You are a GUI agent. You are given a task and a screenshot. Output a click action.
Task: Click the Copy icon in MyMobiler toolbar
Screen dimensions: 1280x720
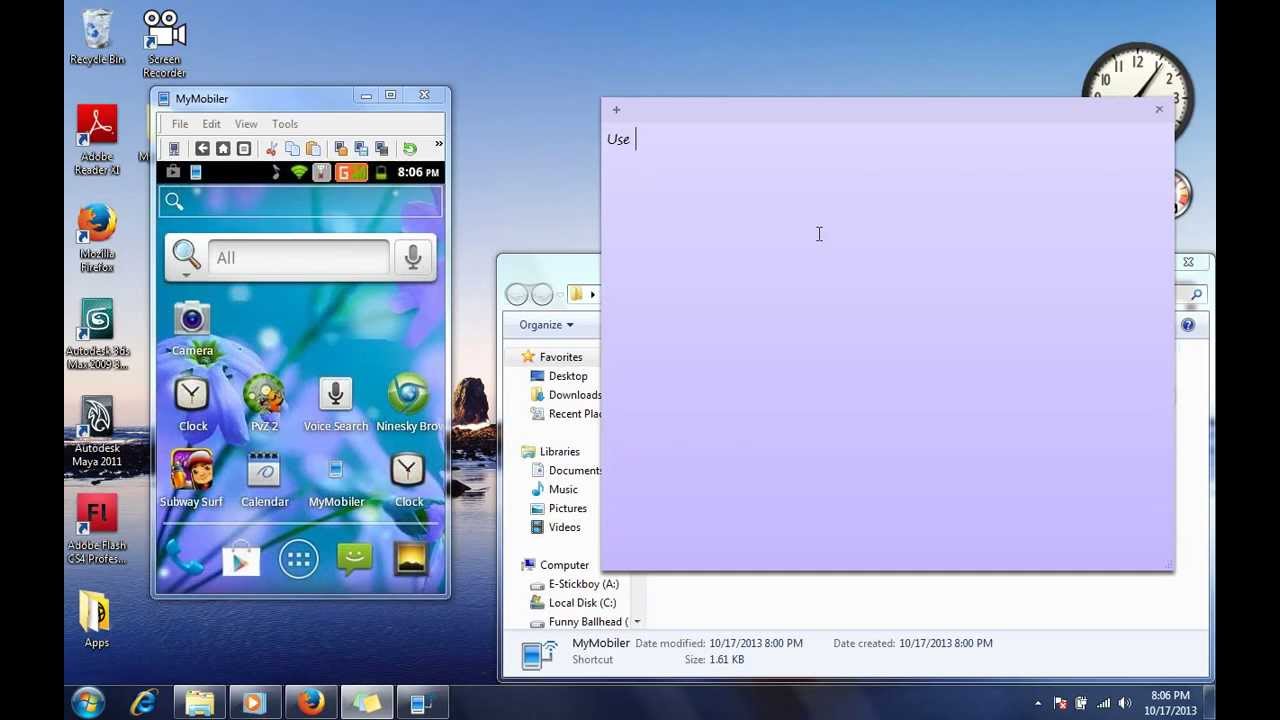click(292, 149)
